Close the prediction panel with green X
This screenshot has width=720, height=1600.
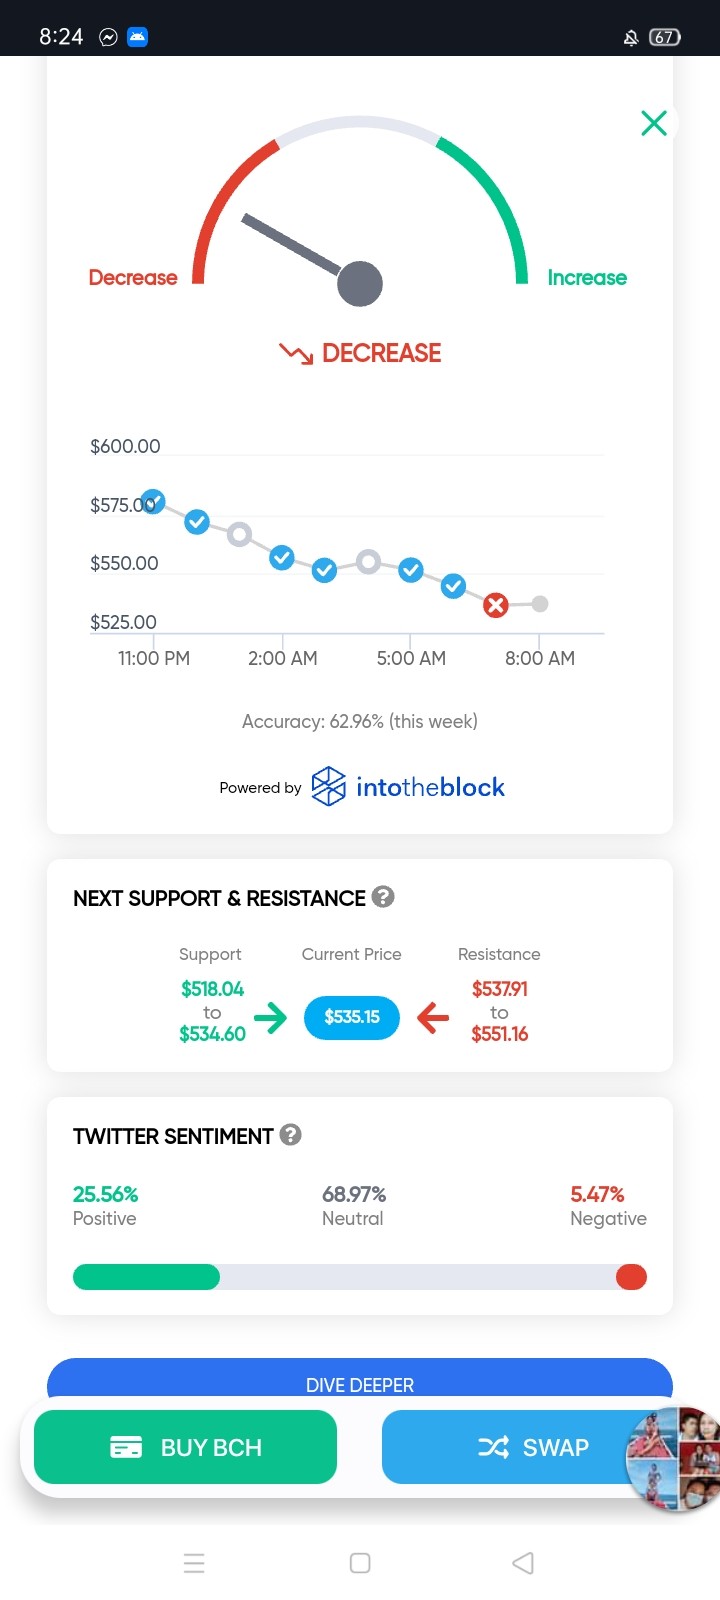click(654, 123)
